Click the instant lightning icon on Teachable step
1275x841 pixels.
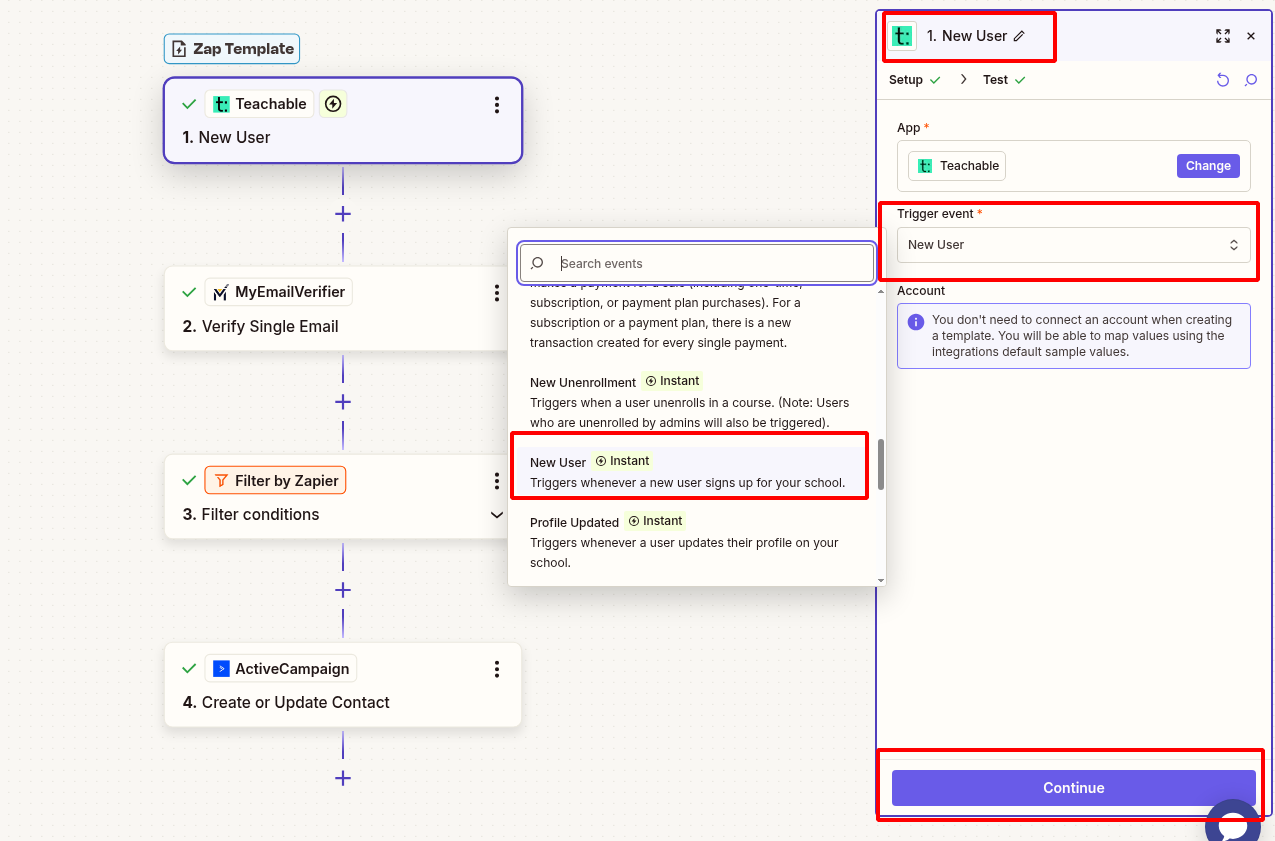pos(333,104)
